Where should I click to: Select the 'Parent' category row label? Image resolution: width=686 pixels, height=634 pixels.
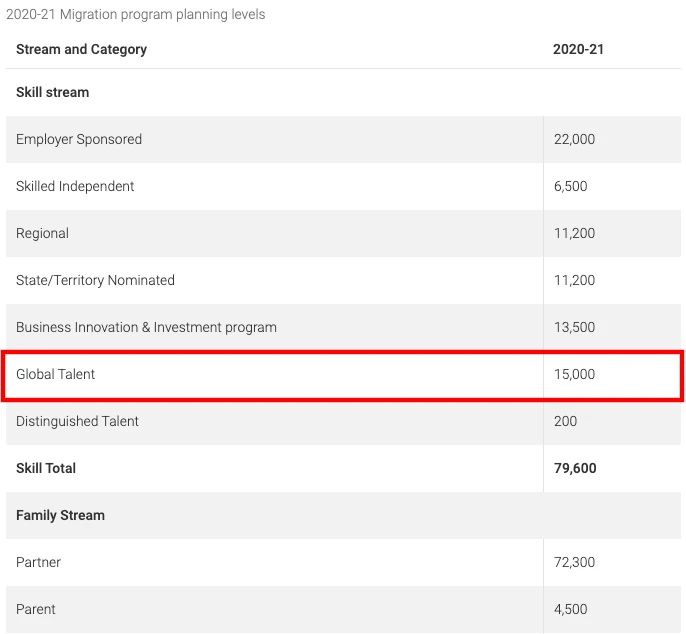click(36, 609)
